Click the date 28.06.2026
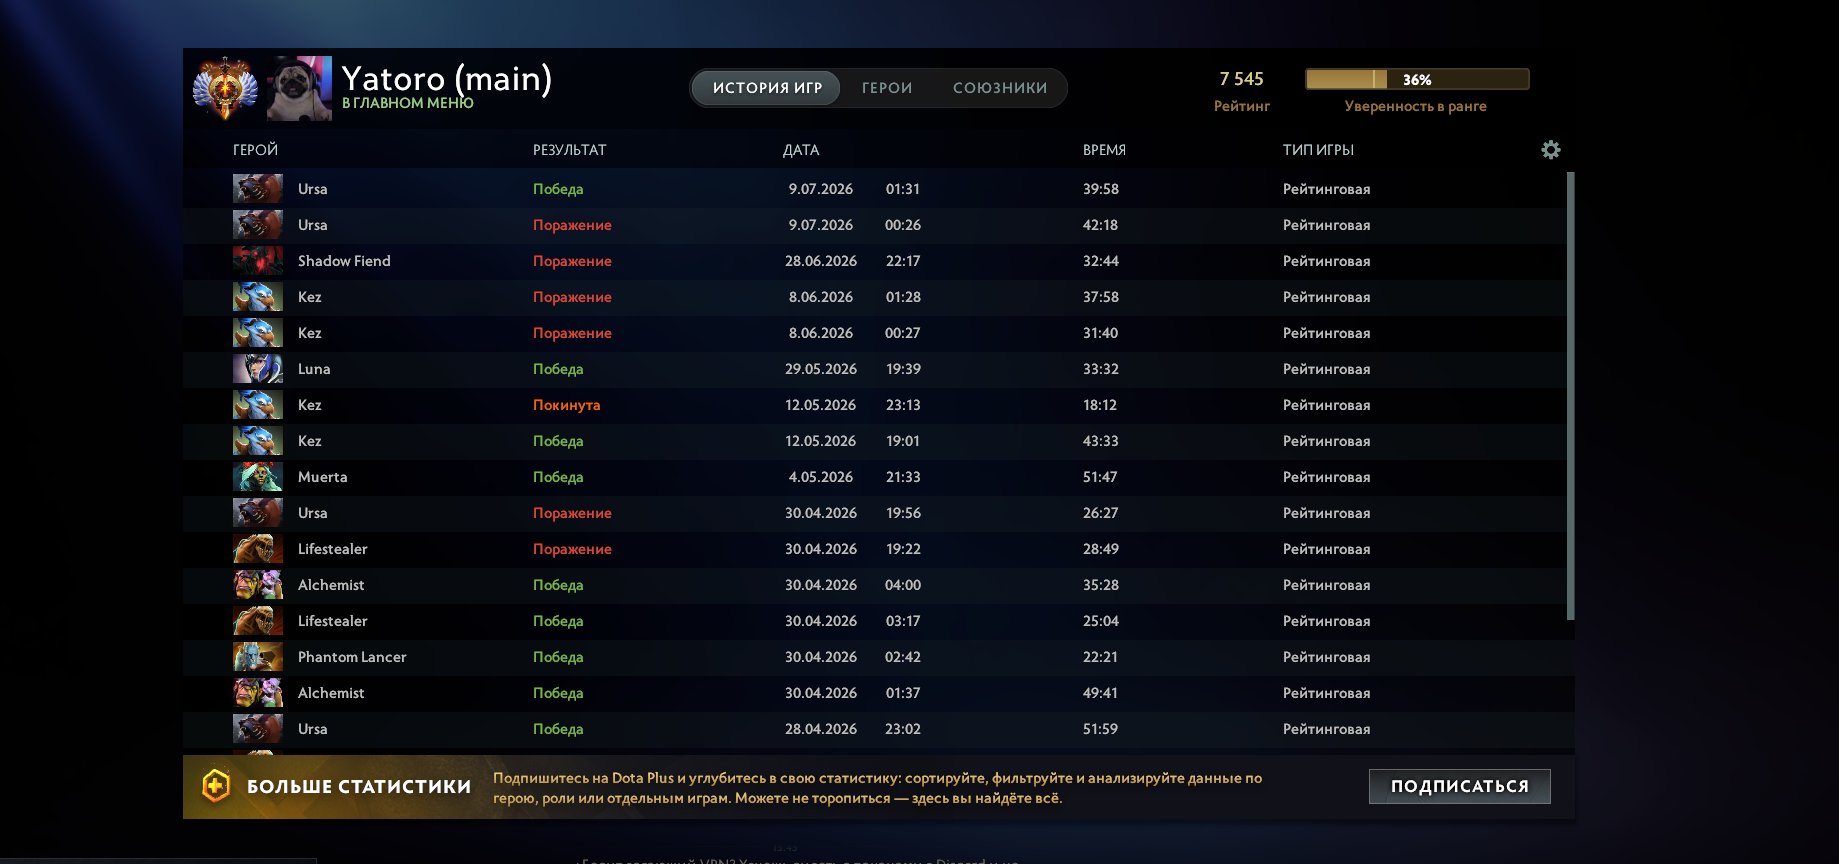The image size is (1839, 864). tap(821, 261)
